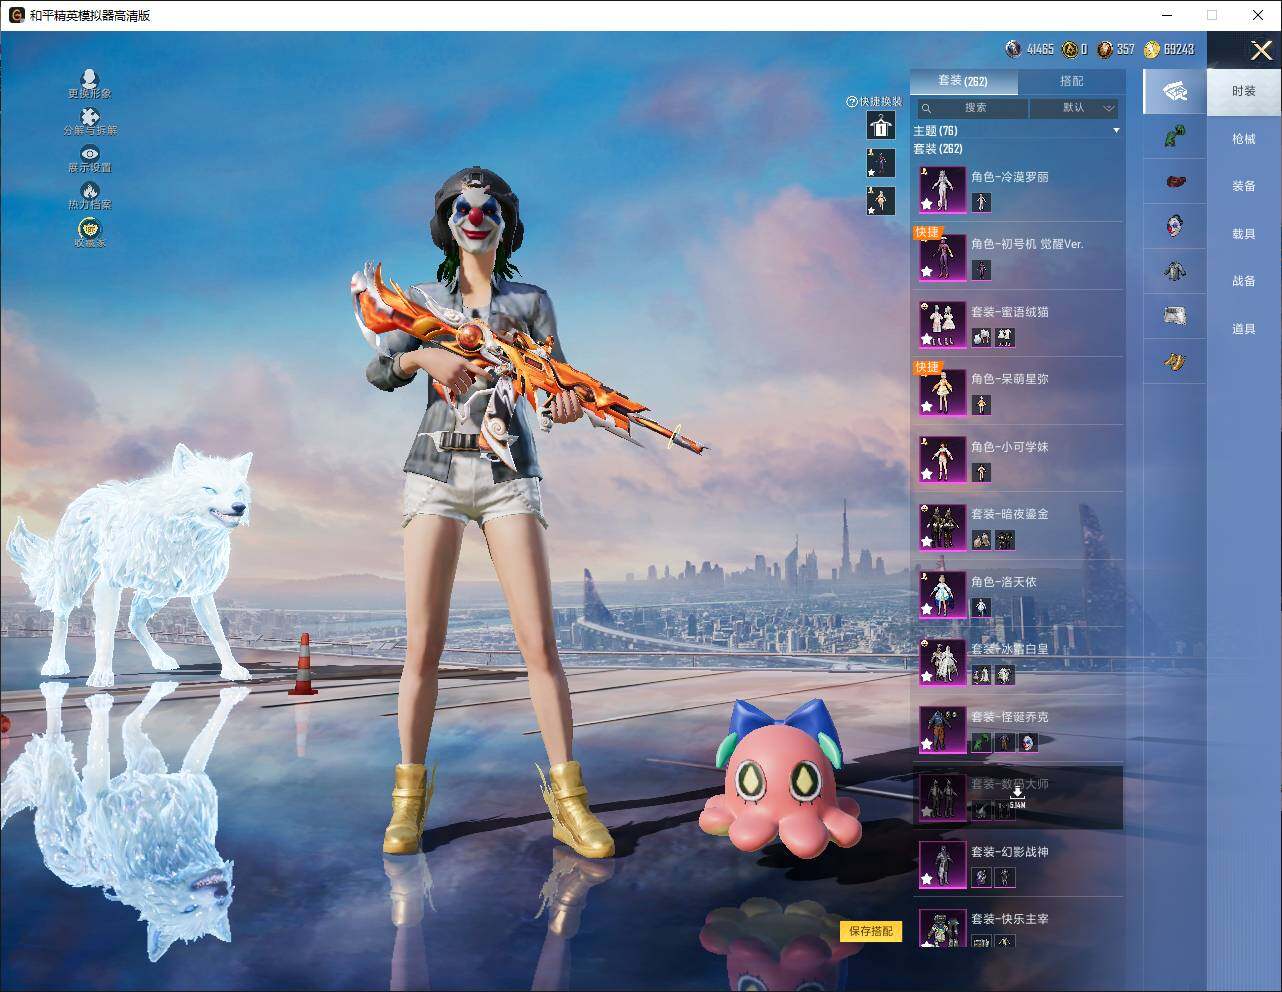Click the quick-swap hanger icon numbered 1

[880, 125]
